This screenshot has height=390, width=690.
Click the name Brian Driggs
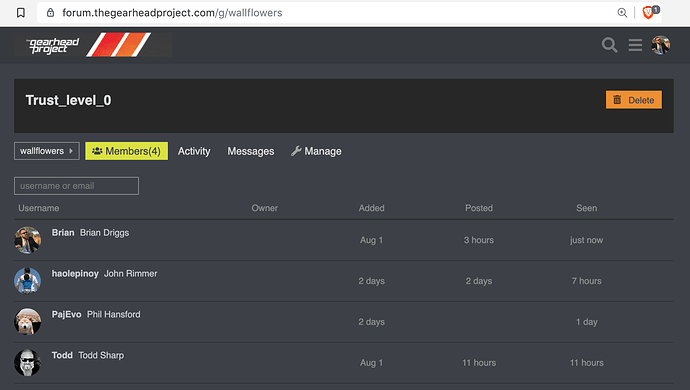[x=104, y=233]
